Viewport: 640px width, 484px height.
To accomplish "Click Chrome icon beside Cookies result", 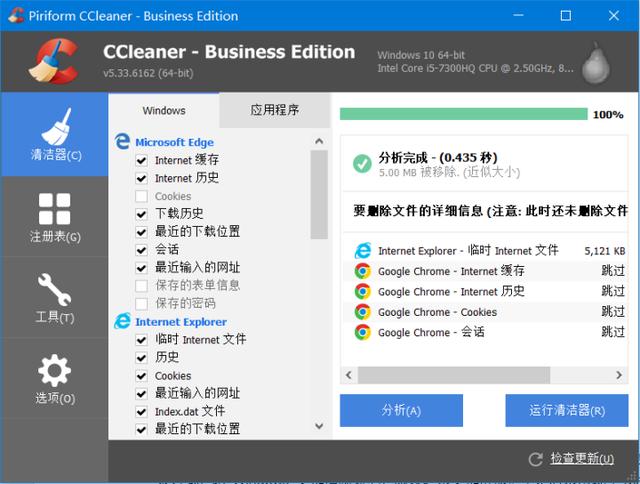I will [x=362, y=312].
